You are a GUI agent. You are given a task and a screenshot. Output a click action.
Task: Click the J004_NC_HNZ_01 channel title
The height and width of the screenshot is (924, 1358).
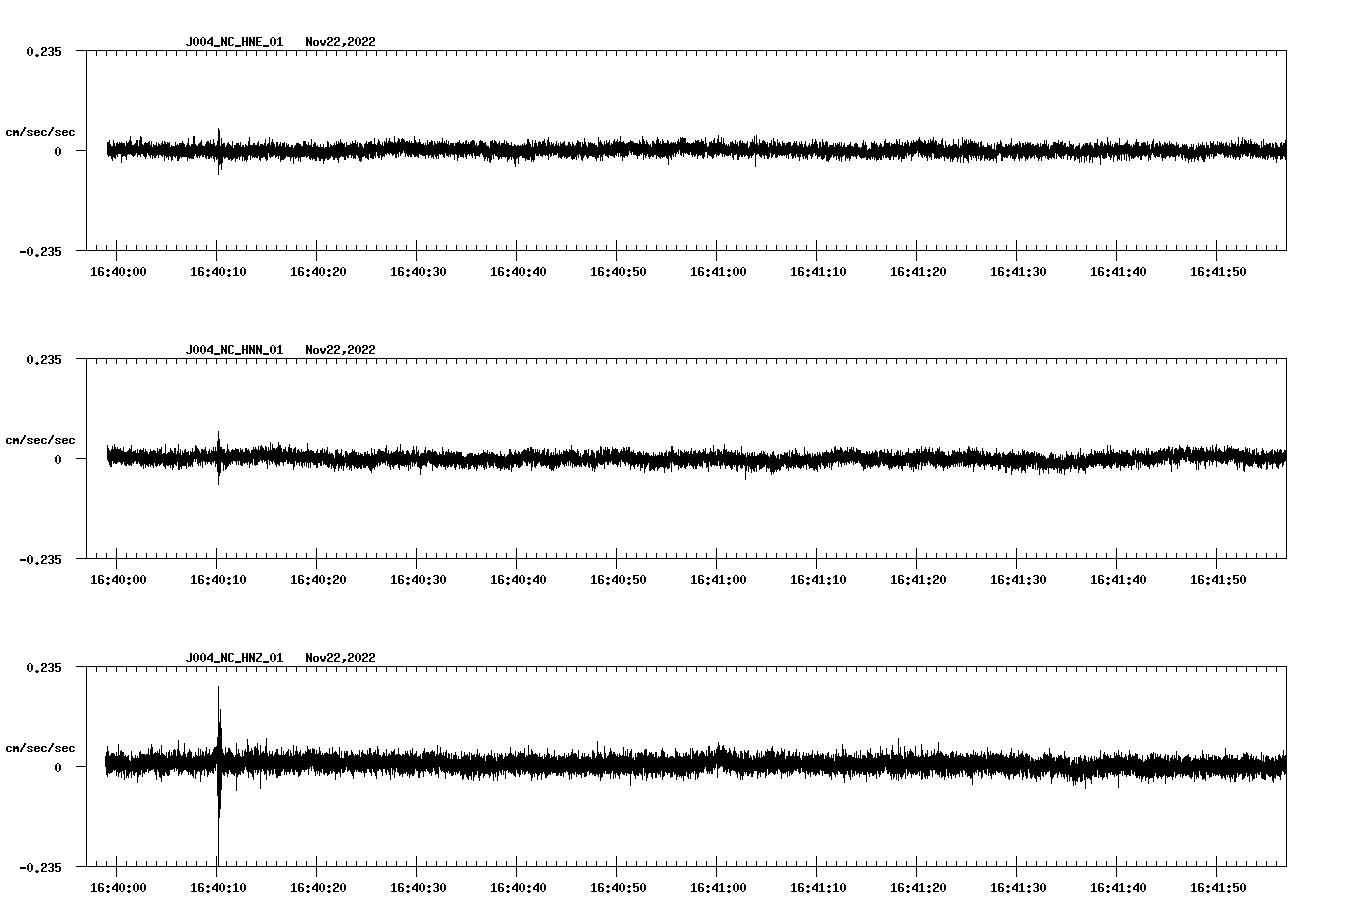[234, 658]
